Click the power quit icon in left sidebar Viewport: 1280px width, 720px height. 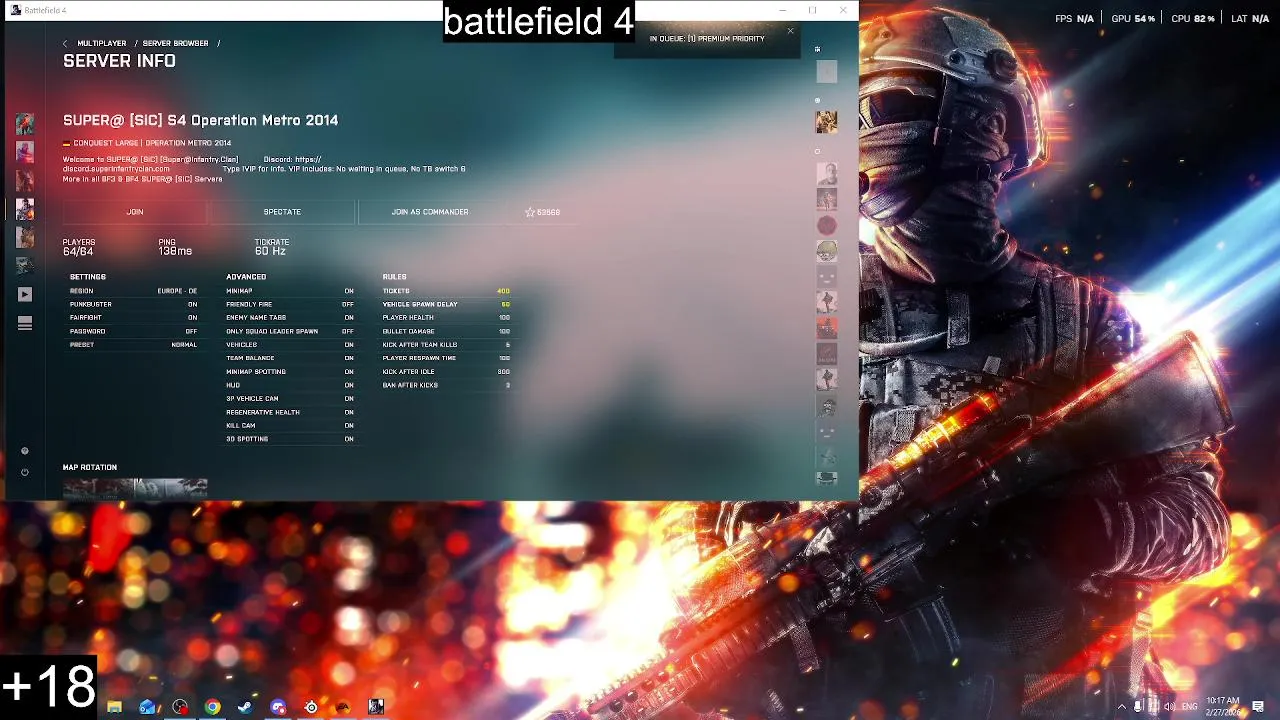(x=25, y=472)
